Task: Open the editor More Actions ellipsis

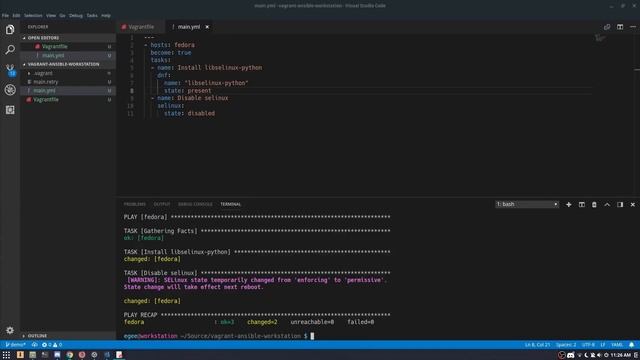Action: 633,27
